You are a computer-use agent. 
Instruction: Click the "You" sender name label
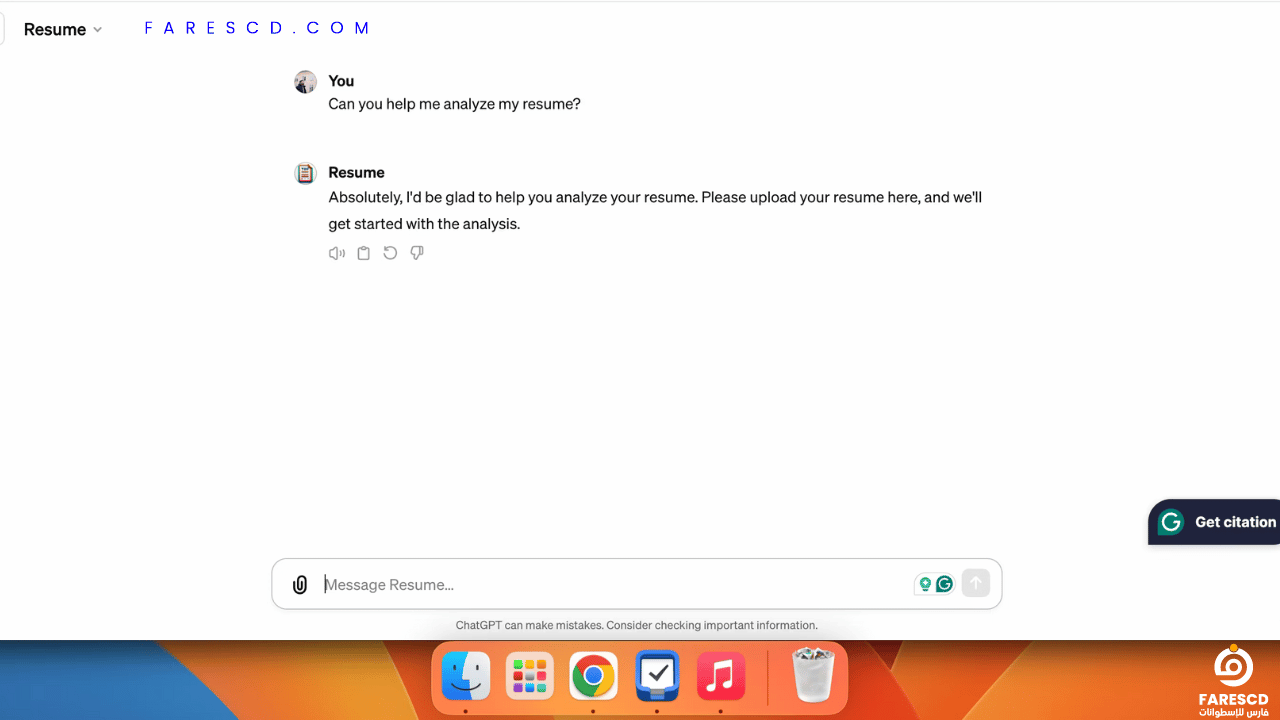[x=341, y=81]
